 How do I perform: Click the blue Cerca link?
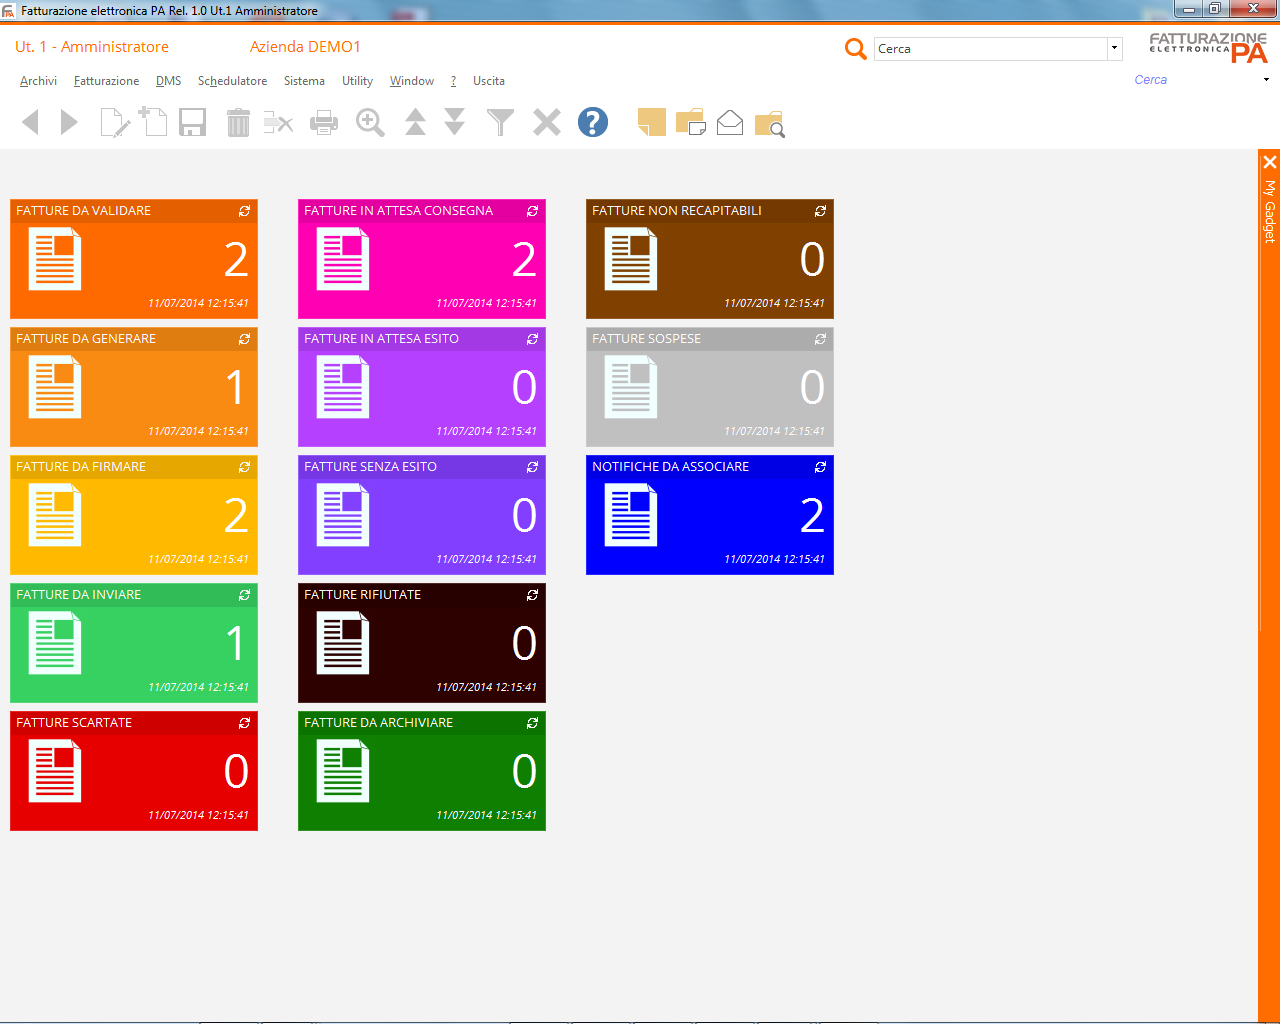pyautogui.click(x=1150, y=80)
